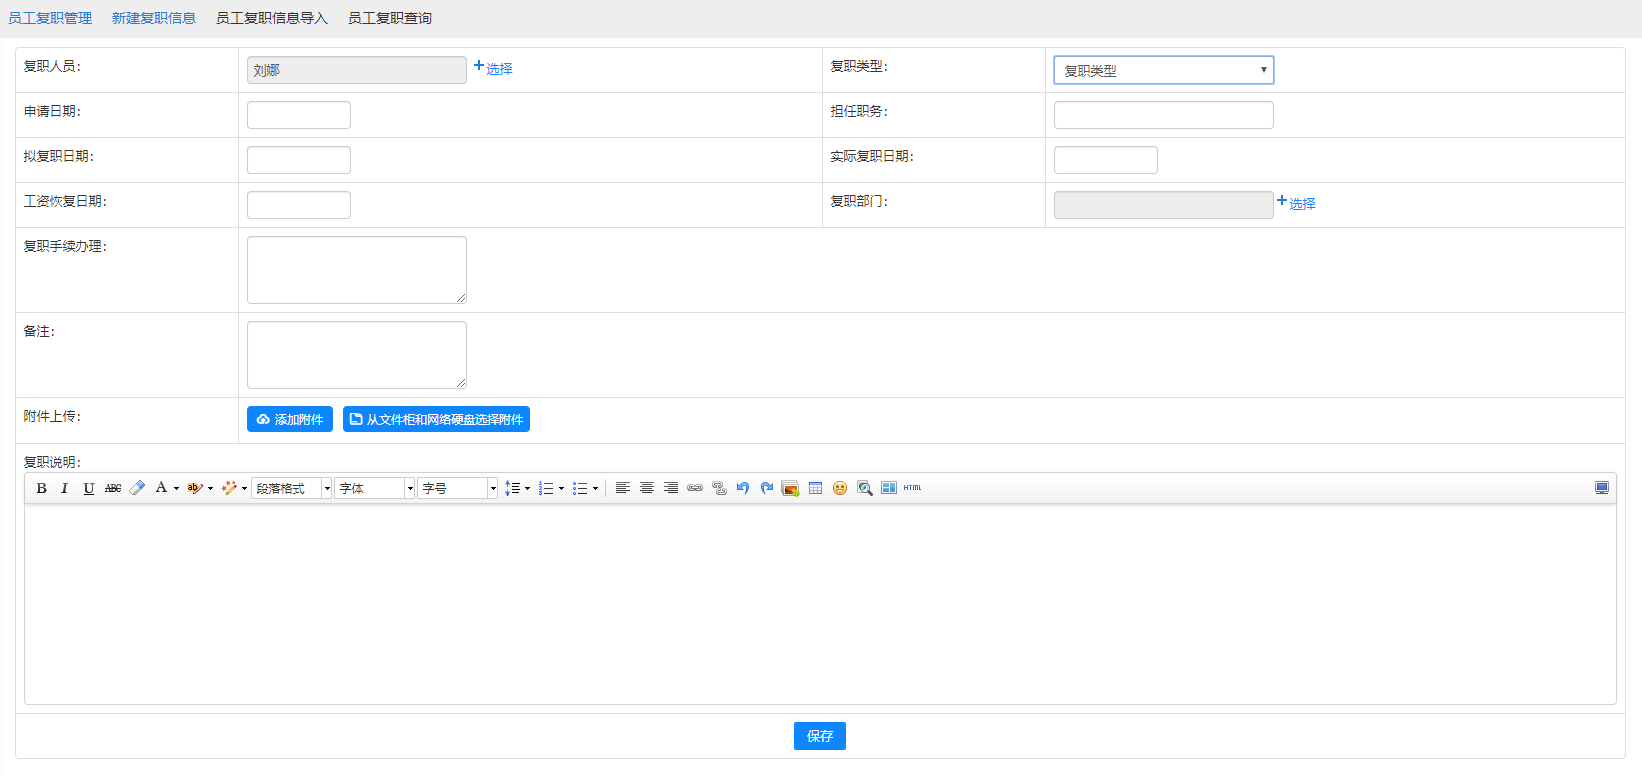Image resolution: width=1642 pixels, height=775 pixels.
Task: Click the undo arrow icon
Action: coord(742,488)
